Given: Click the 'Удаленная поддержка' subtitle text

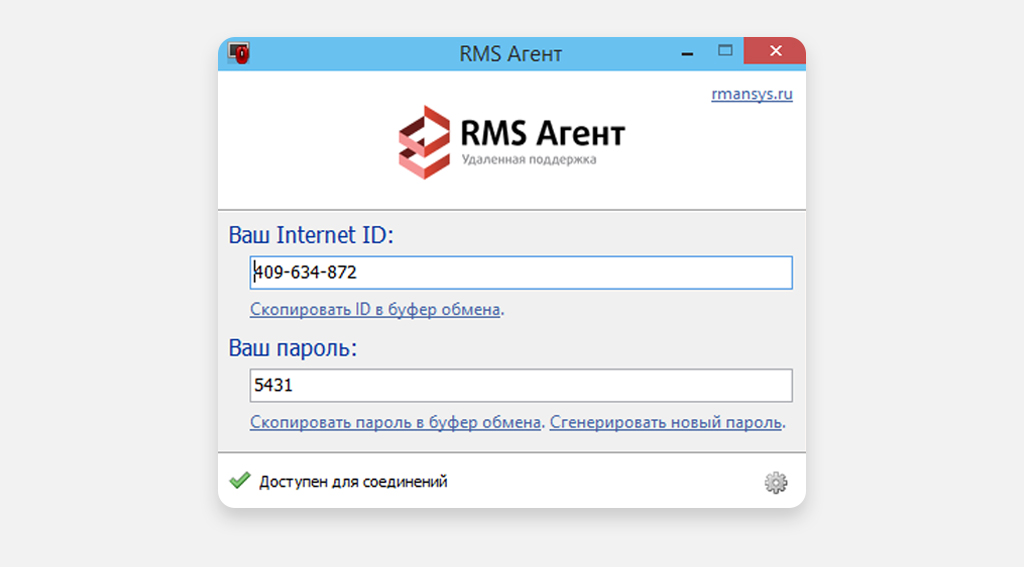Looking at the screenshot, I should (x=529, y=159).
